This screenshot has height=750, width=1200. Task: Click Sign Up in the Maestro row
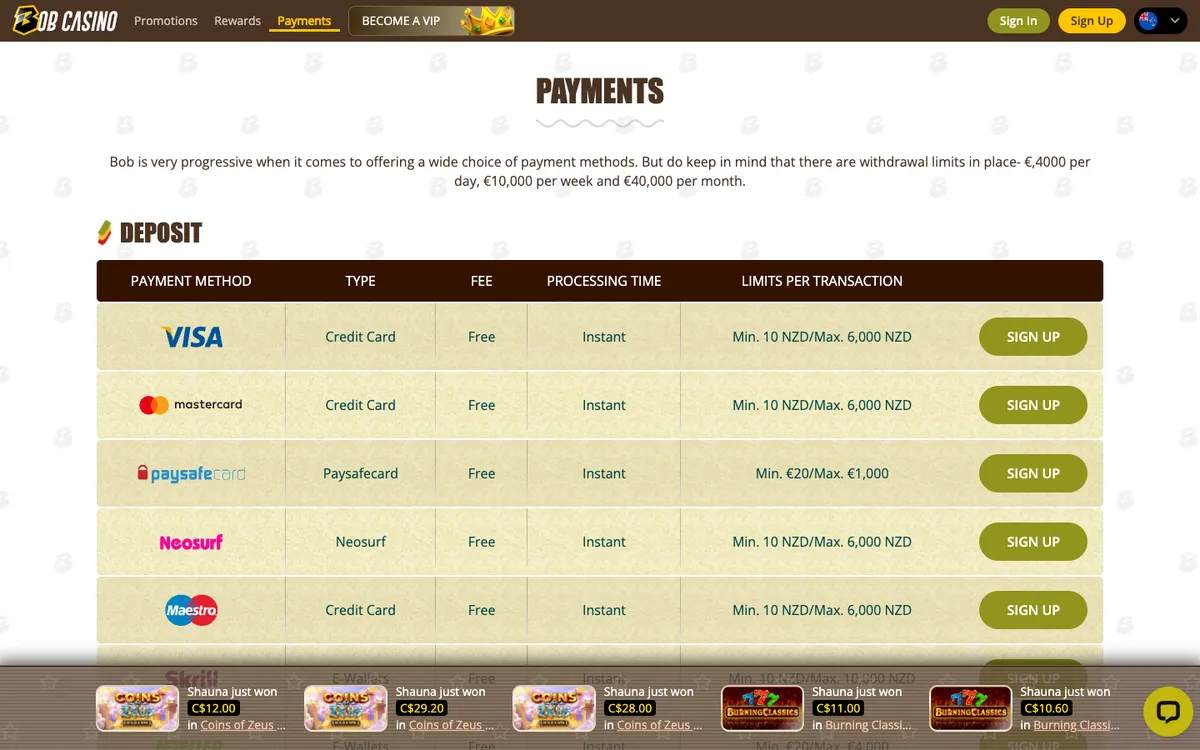click(1033, 610)
